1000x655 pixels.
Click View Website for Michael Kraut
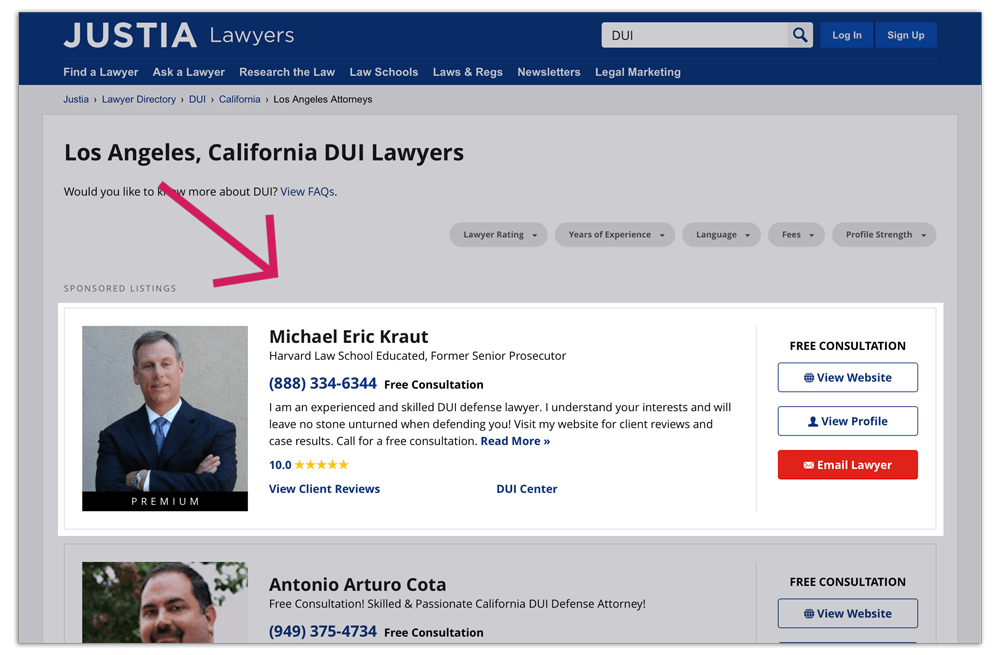pyautogui.click(x=848, y=378)
